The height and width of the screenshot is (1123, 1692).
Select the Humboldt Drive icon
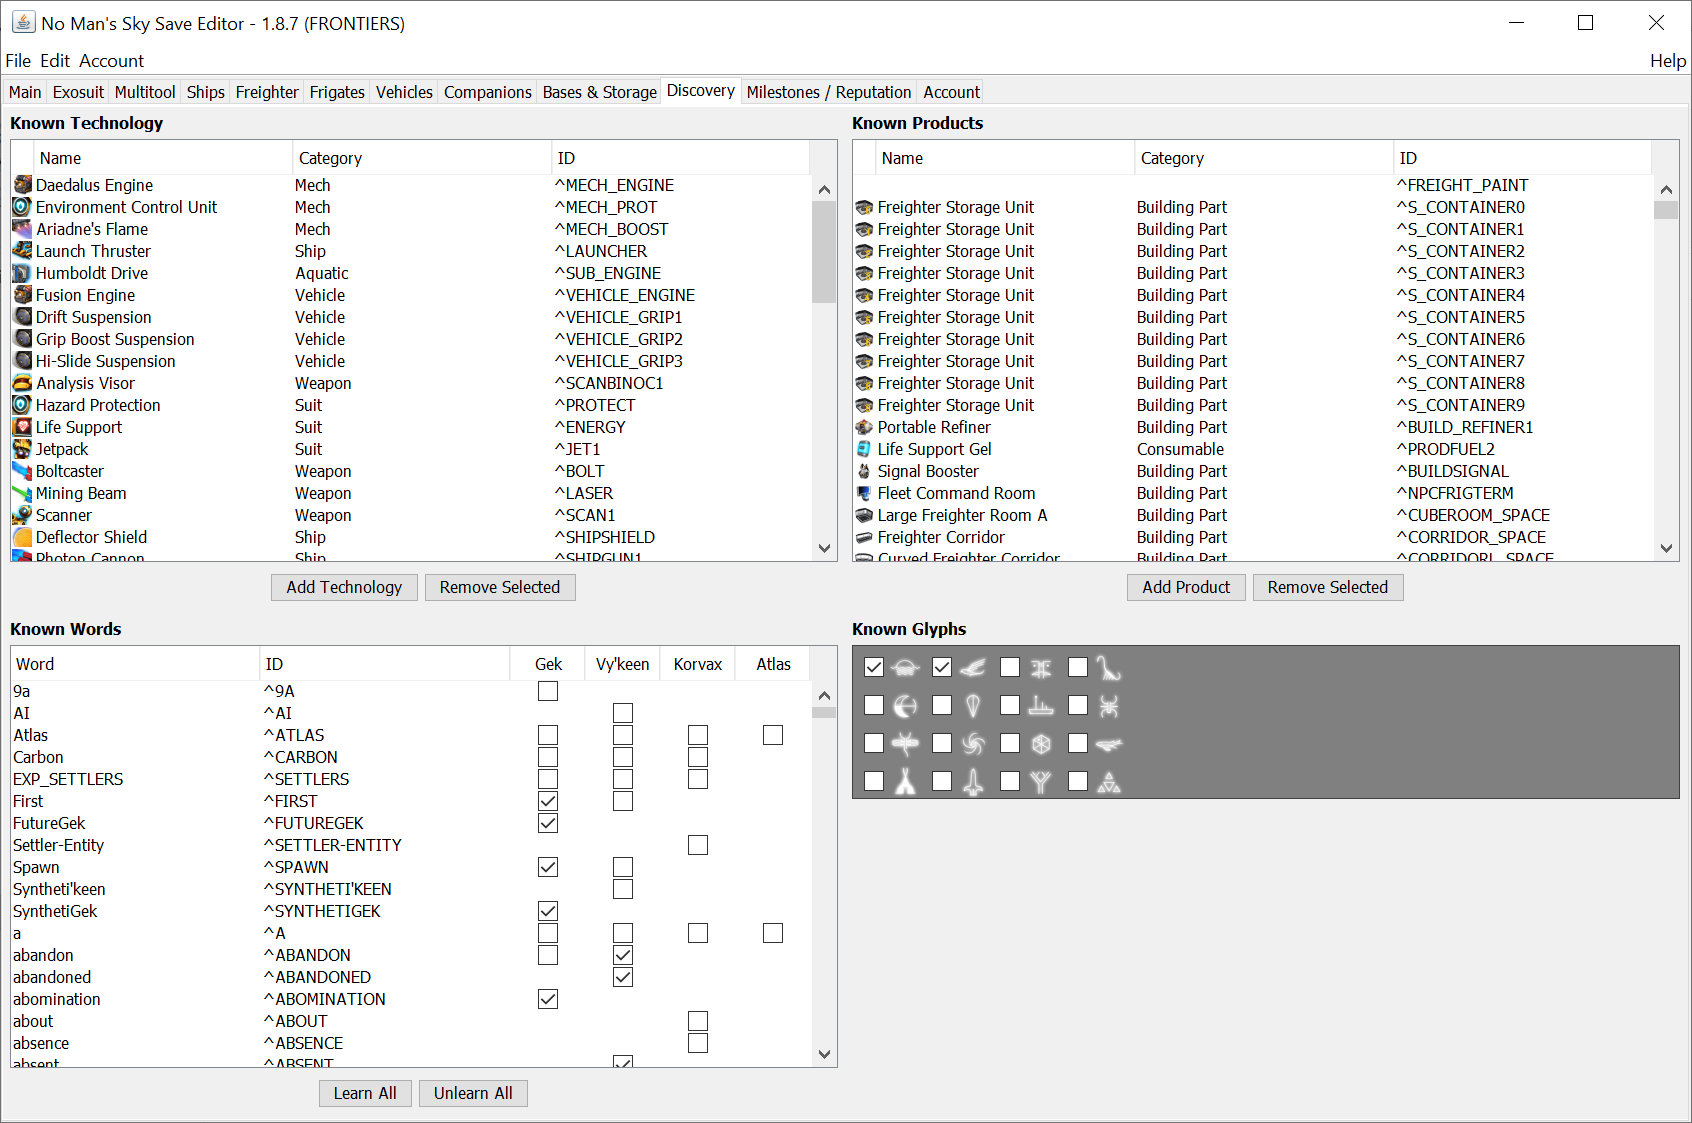pos(23,273)
